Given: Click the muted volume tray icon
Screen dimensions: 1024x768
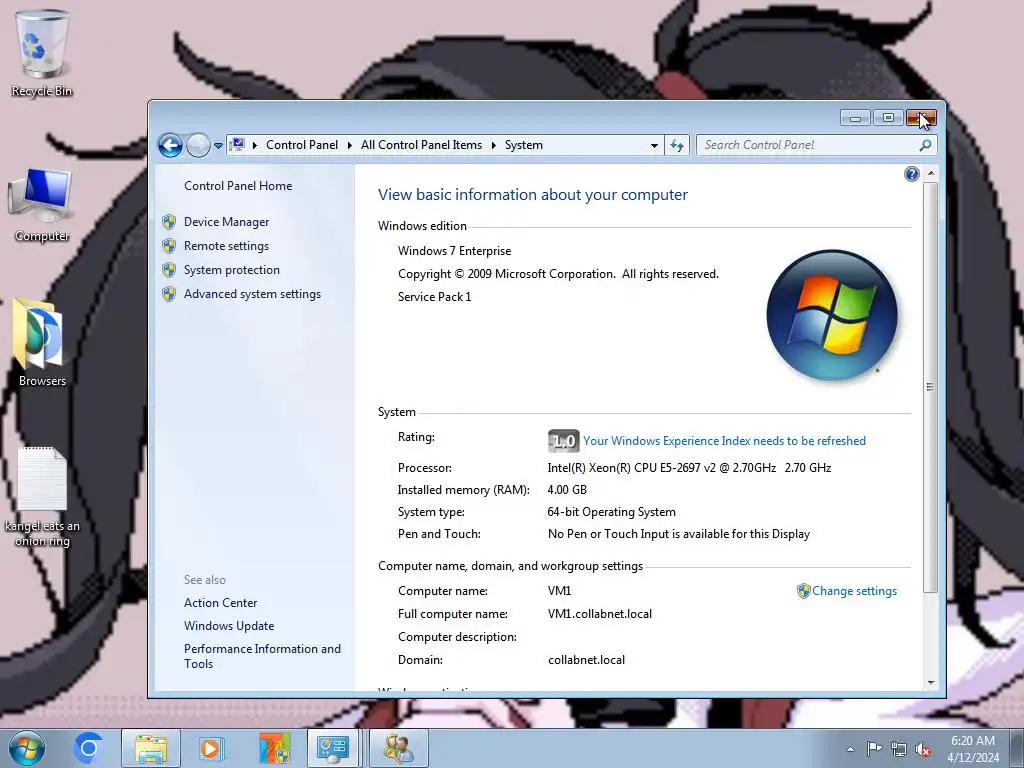Looking at the screenshot, I should (x=923, y=749).
